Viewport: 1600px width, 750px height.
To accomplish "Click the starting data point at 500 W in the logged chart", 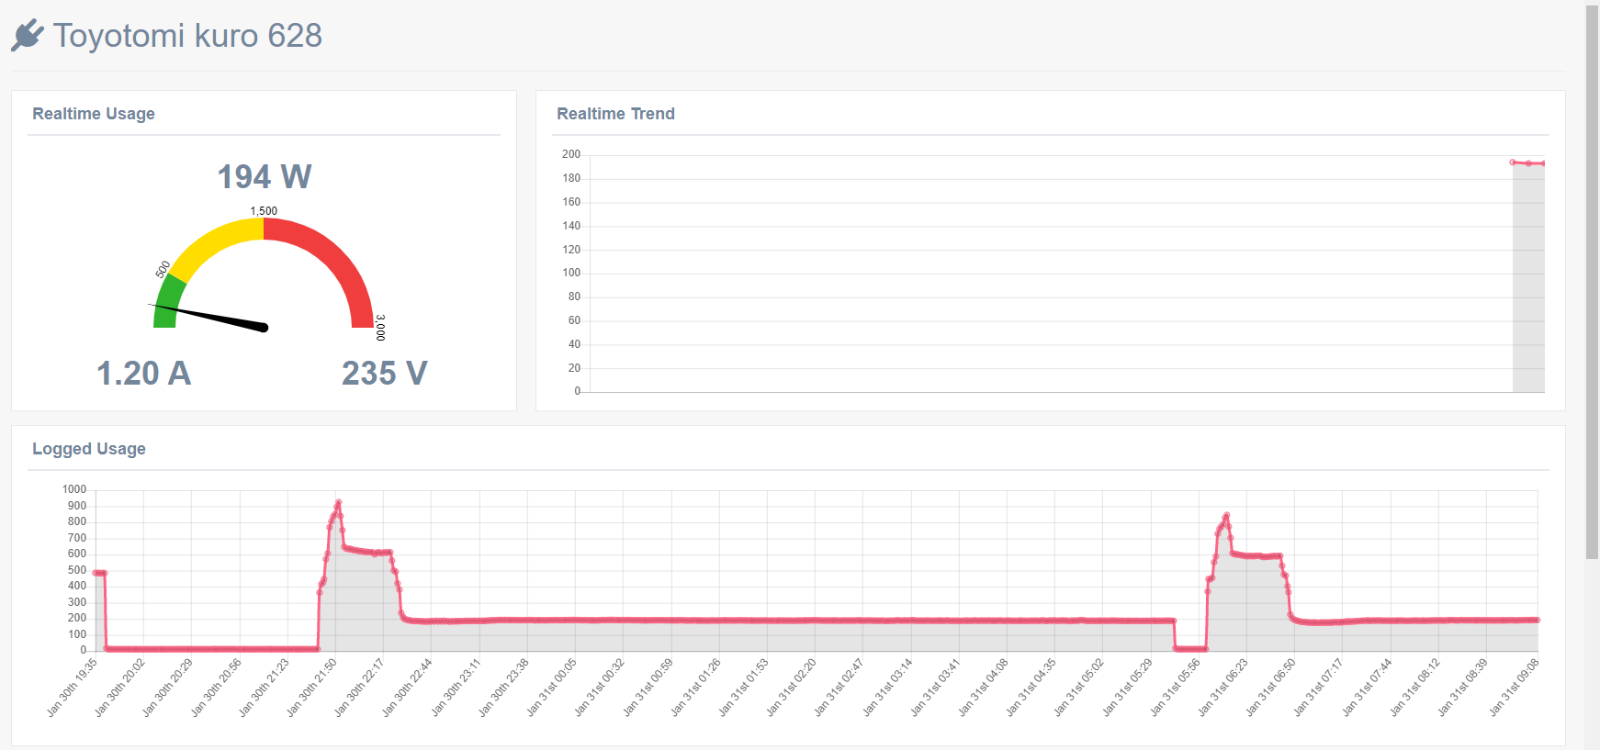I will (96, 573).
